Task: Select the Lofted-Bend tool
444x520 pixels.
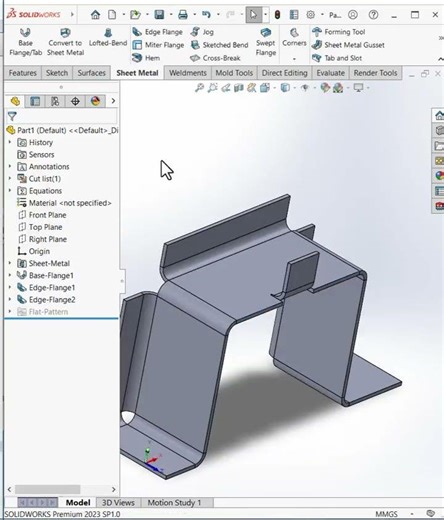Action: tap(108, 38)
